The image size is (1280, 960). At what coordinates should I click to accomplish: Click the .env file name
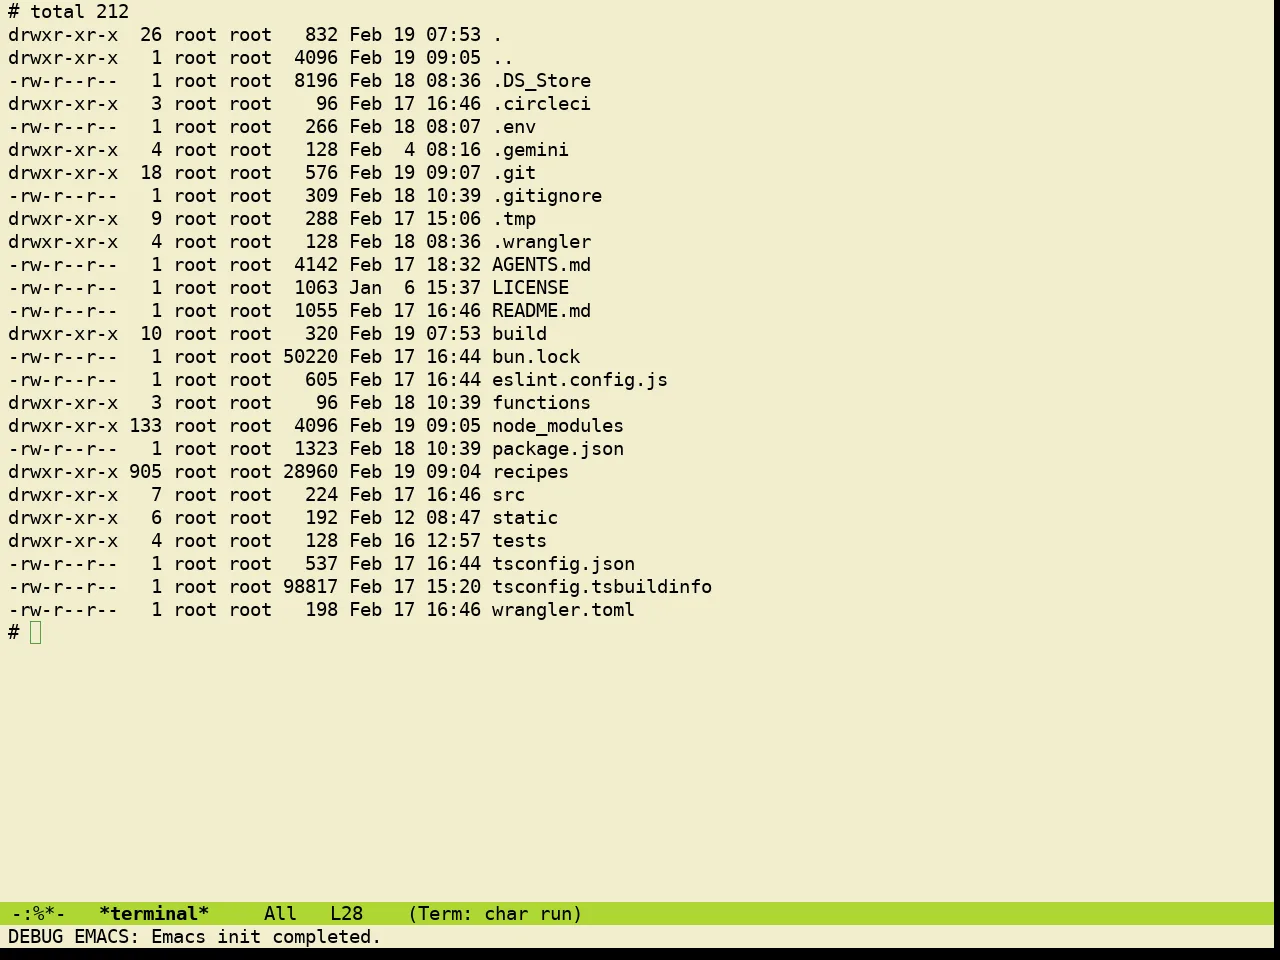(x=514, y=127)
